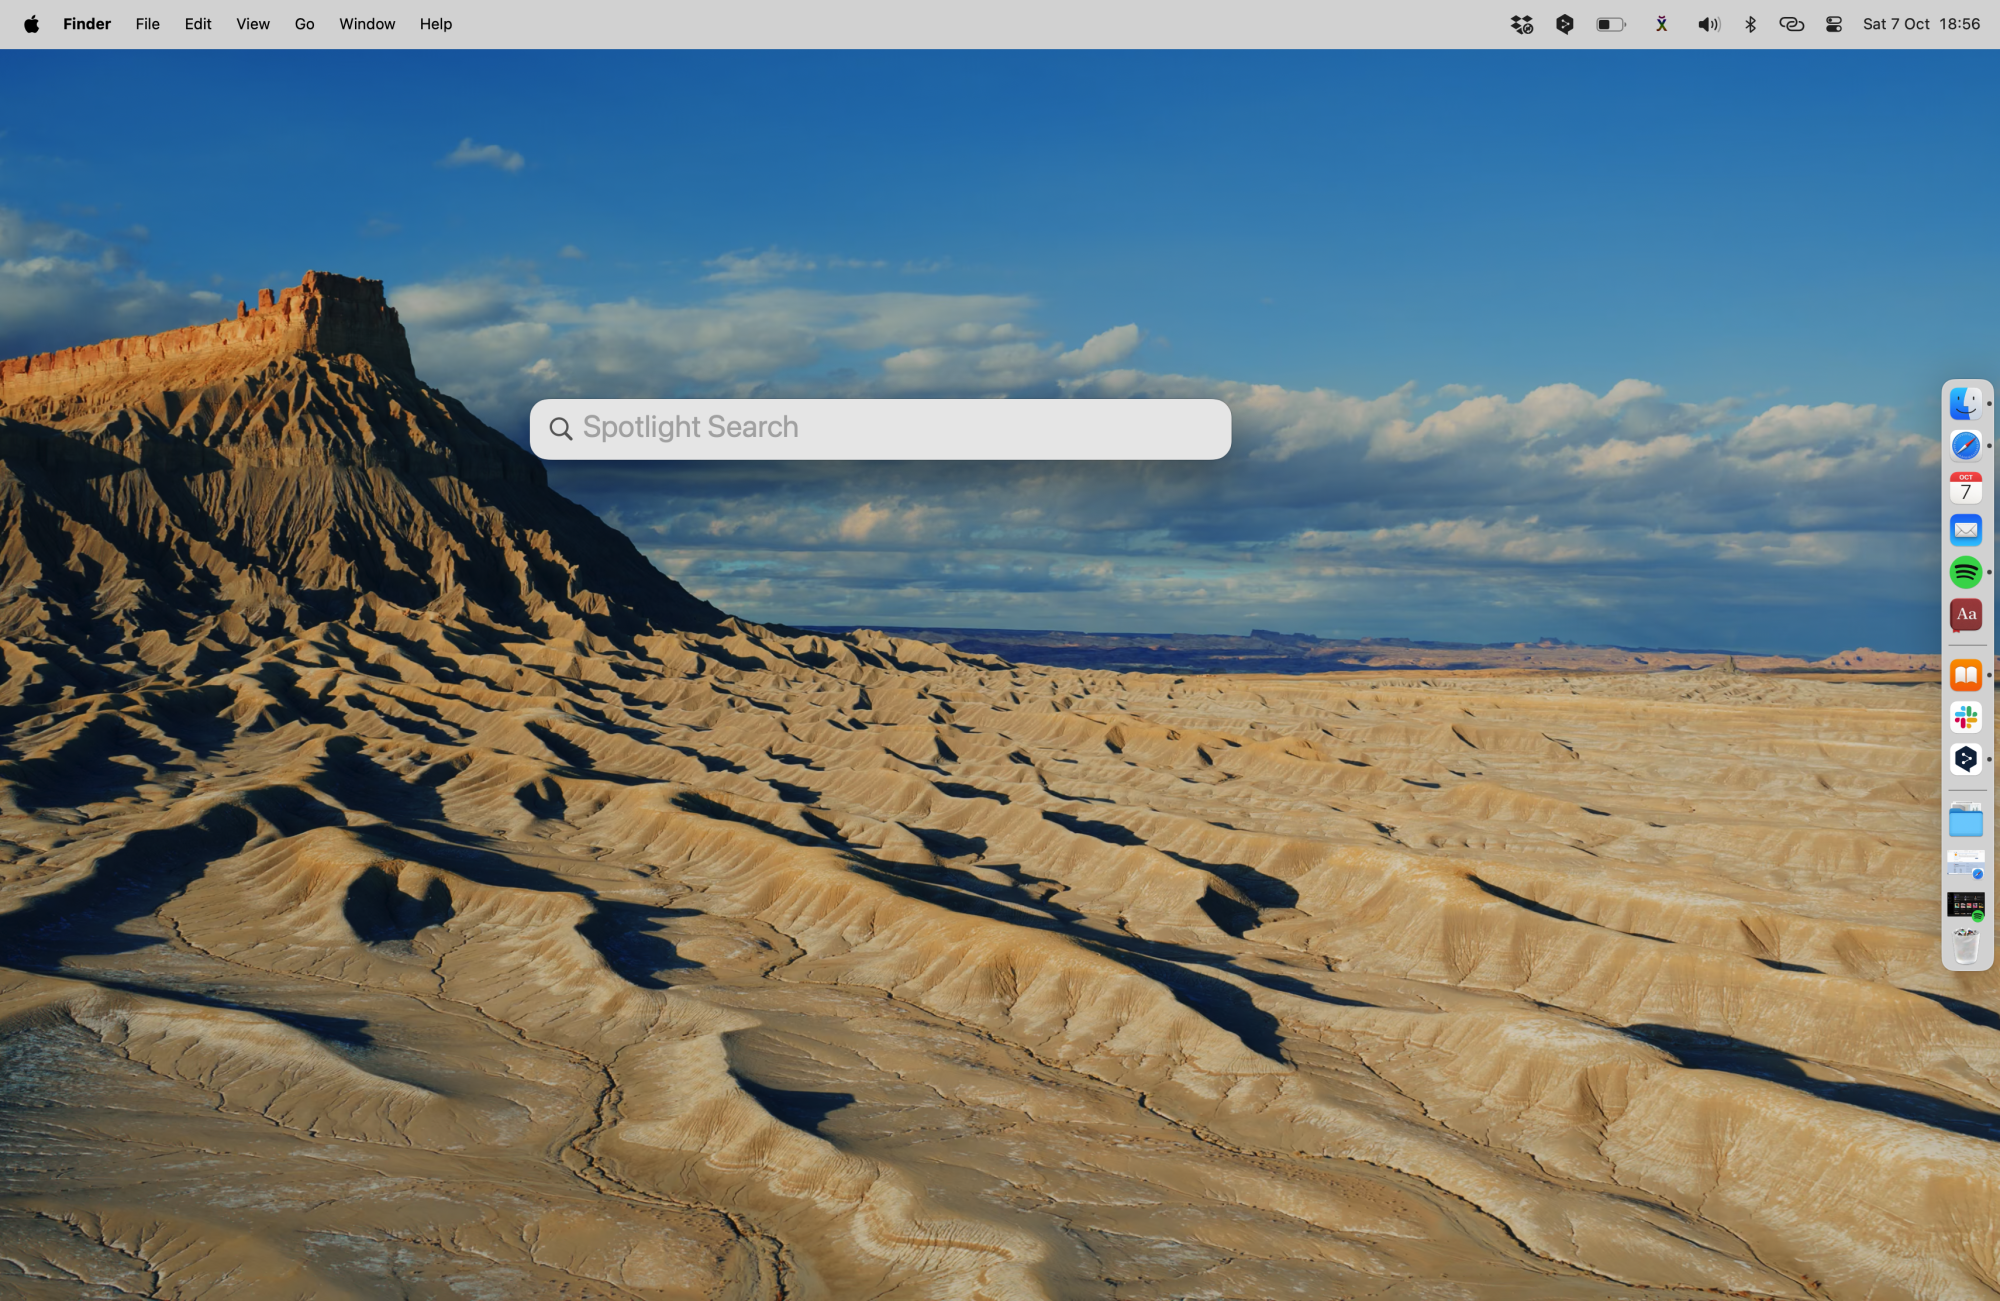Open the Apple menu
2000x1301 pixels.
(31, 24)
